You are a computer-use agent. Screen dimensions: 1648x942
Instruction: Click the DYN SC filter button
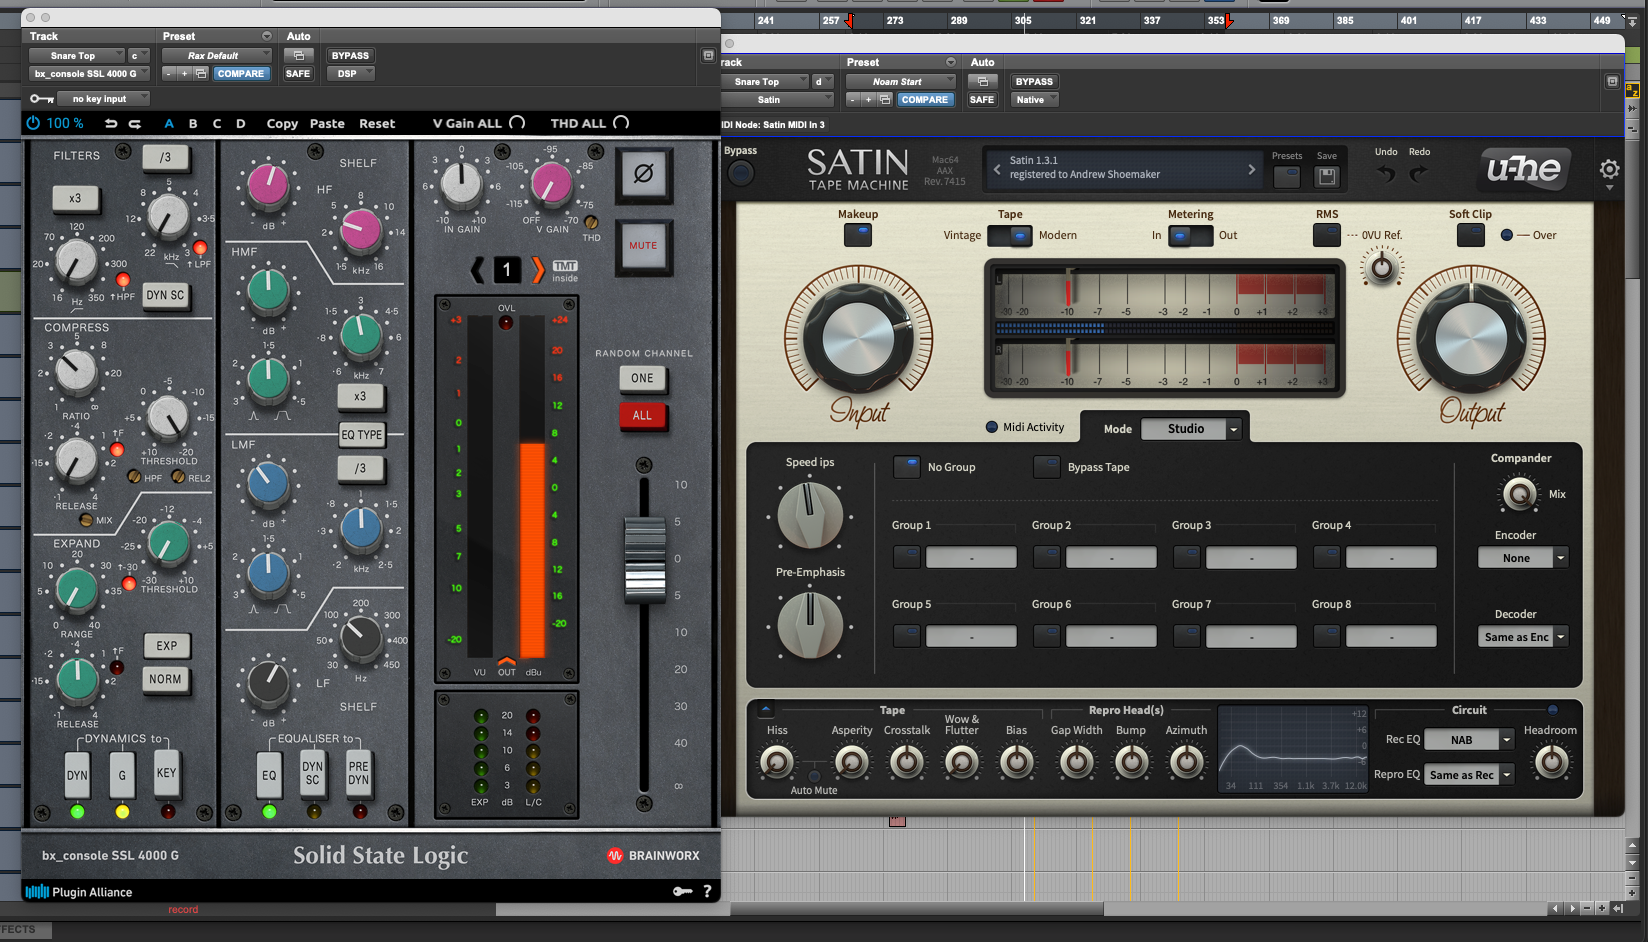pos(165,295)
